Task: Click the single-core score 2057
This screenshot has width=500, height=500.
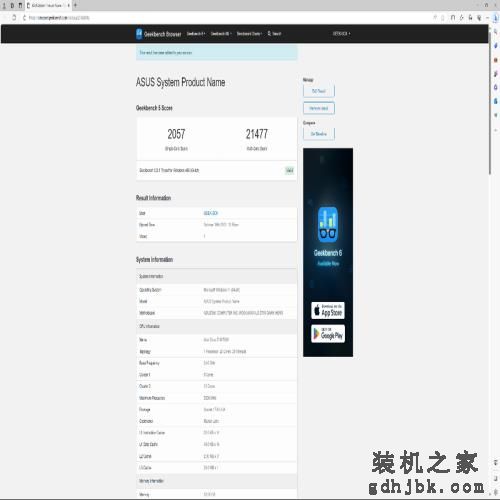Action: (x=176, y=134)
